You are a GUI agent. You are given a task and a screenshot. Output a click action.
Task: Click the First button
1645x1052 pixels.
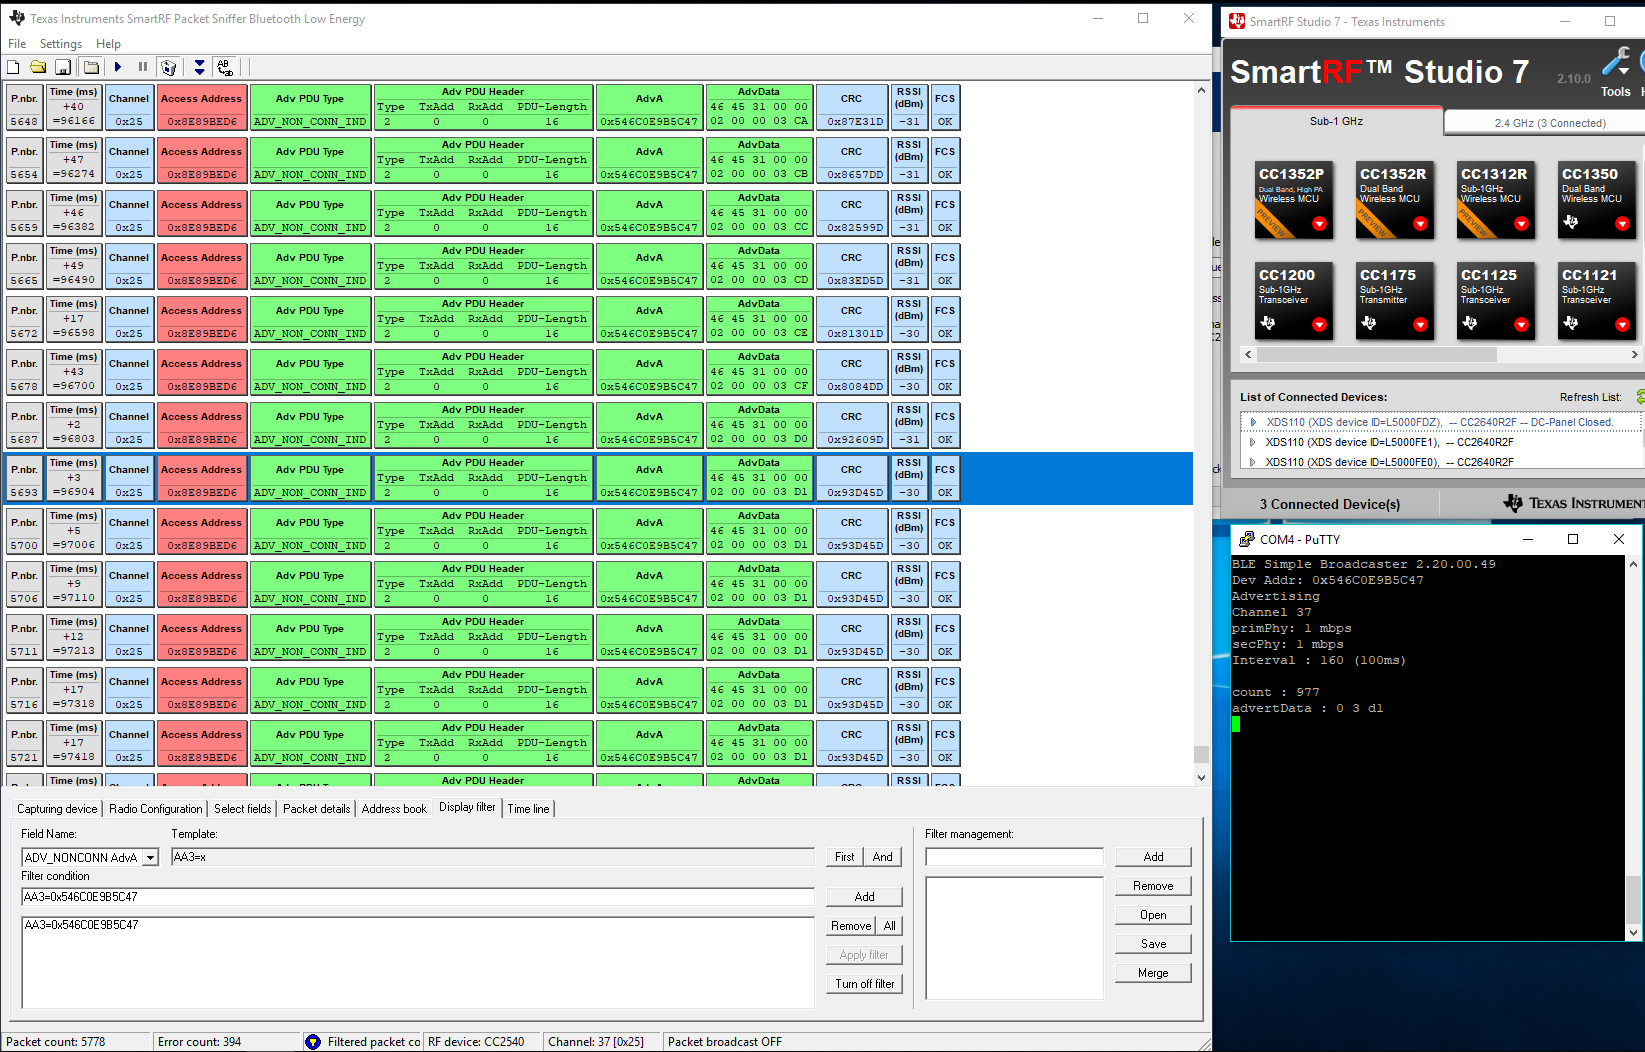pos(845,857)
